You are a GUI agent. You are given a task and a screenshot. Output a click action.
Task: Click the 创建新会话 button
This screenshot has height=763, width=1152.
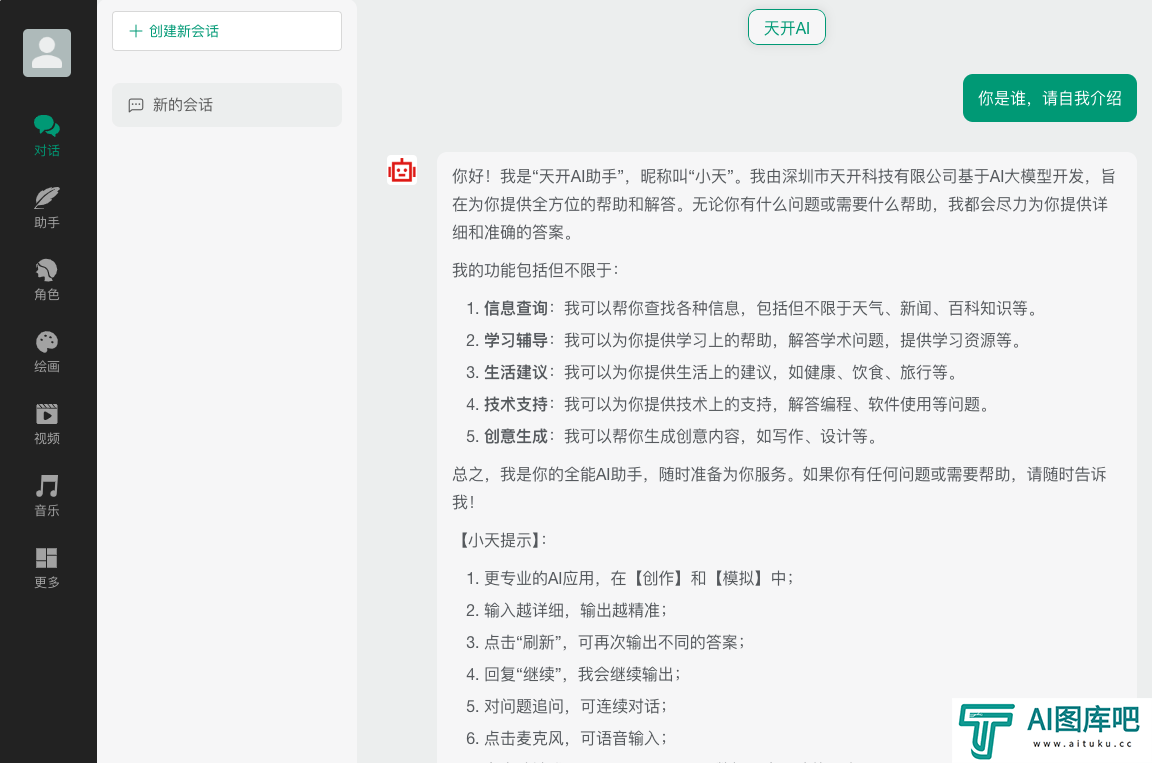coord(227,31)
